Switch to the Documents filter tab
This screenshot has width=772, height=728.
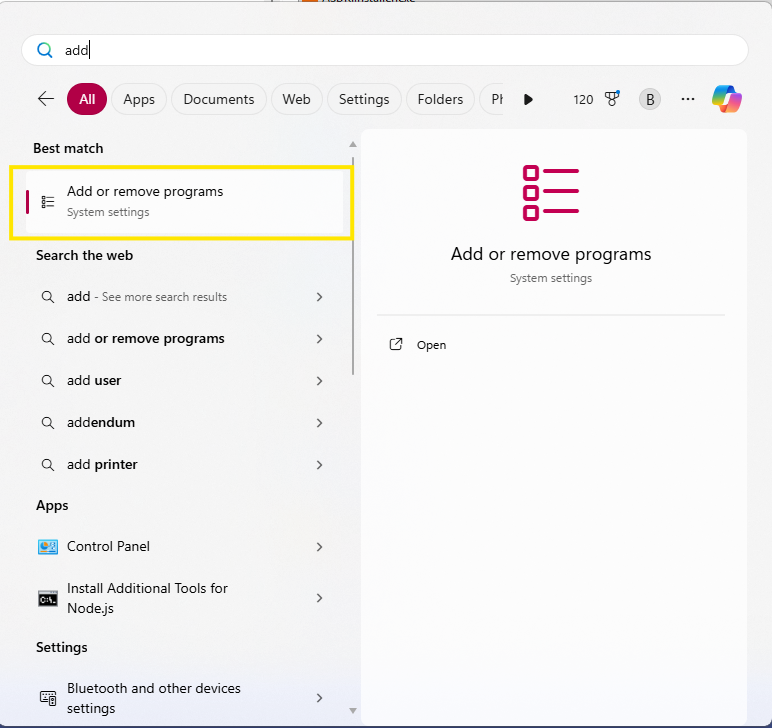click(219, 99)
